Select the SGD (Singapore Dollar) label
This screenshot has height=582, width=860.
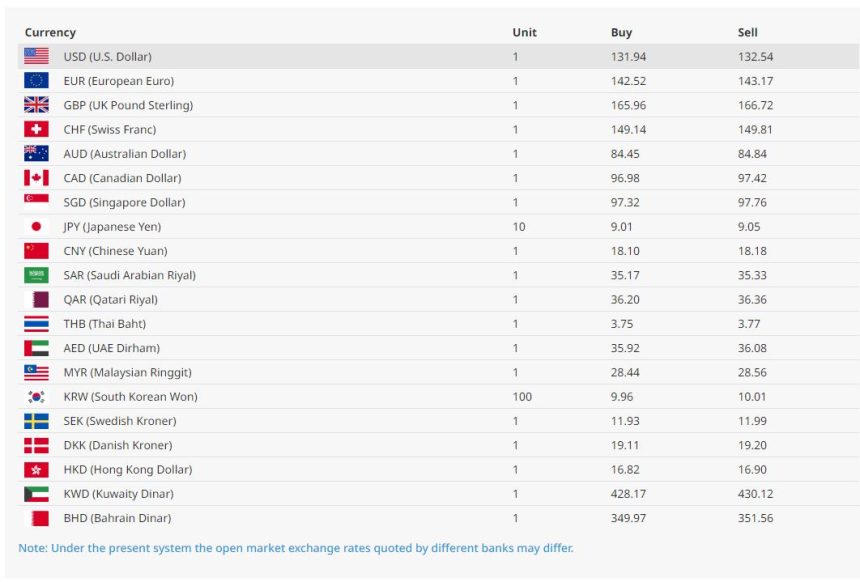tap(124, 203)
